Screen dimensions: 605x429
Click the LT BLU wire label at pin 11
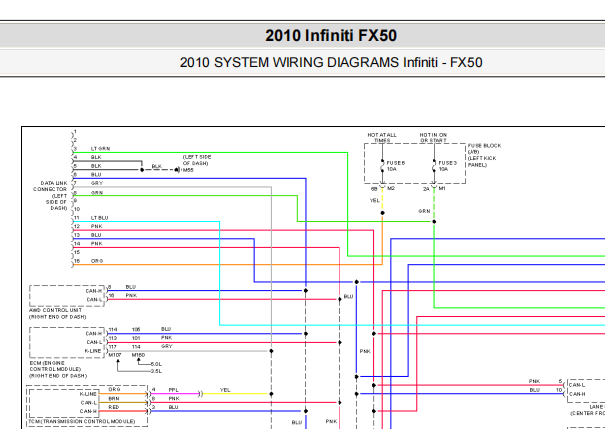[x=100, y=218]
